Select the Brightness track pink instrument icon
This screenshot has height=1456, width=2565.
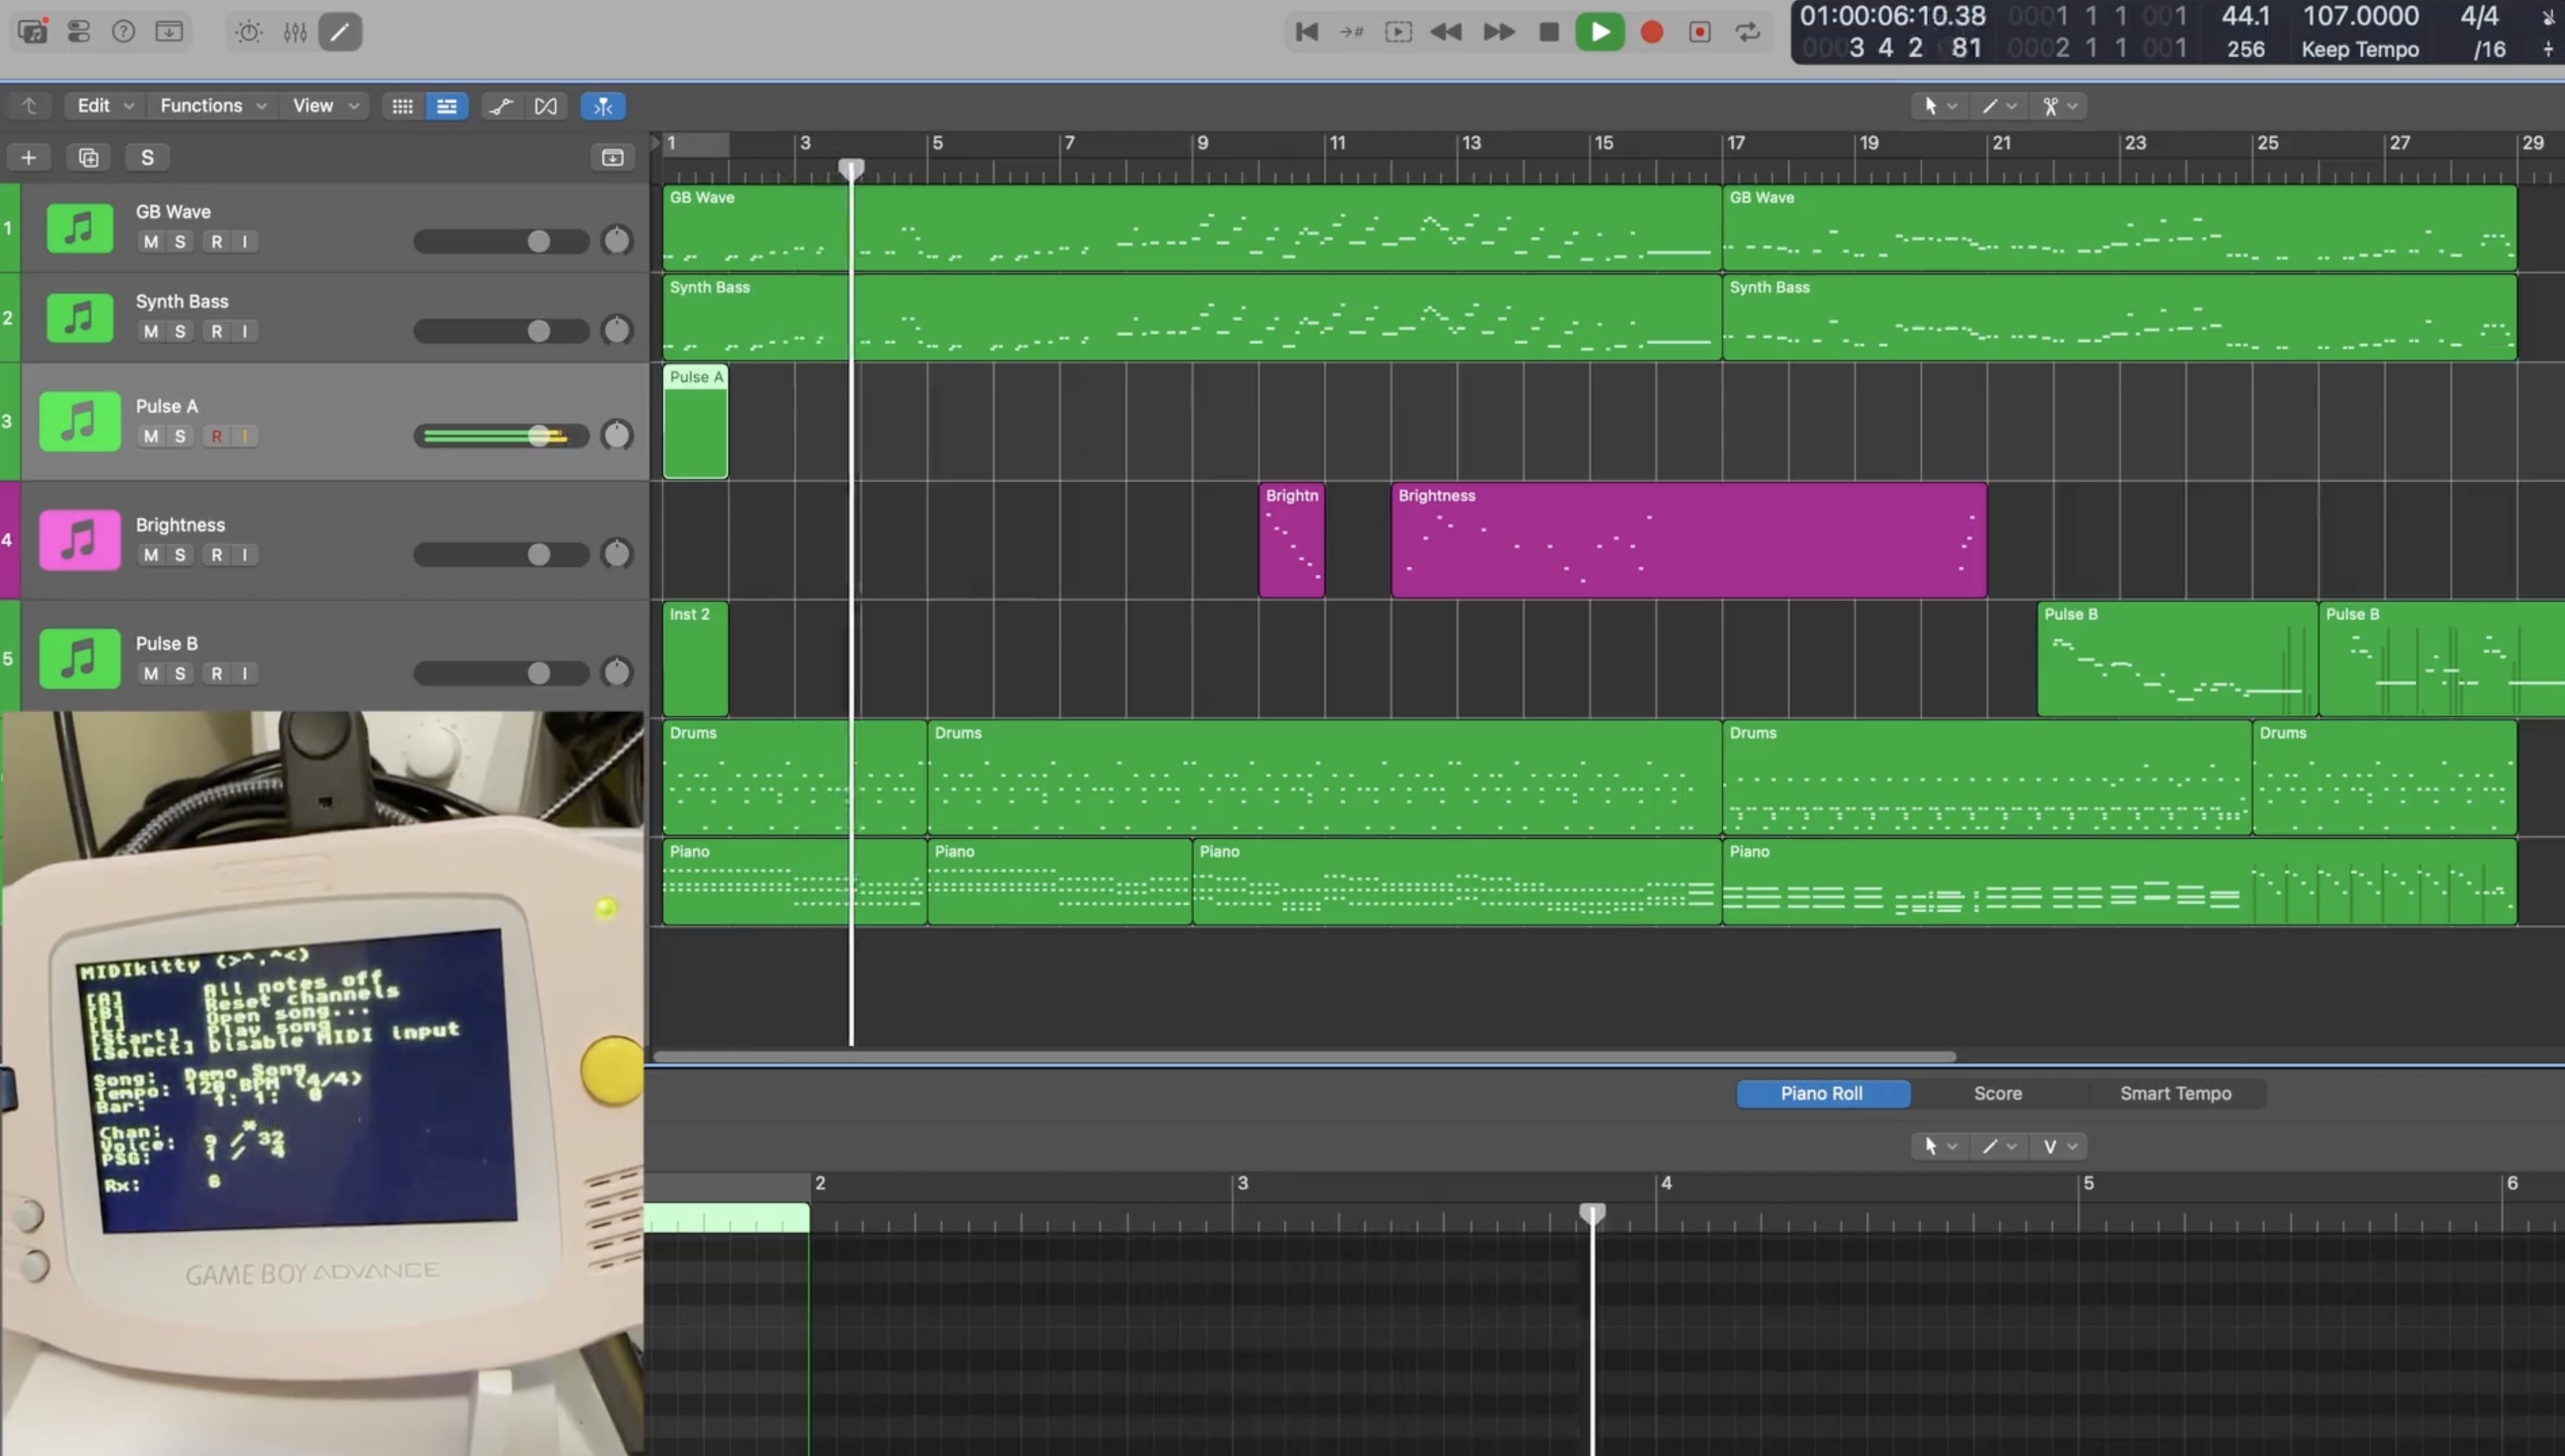tap(80, 541)
